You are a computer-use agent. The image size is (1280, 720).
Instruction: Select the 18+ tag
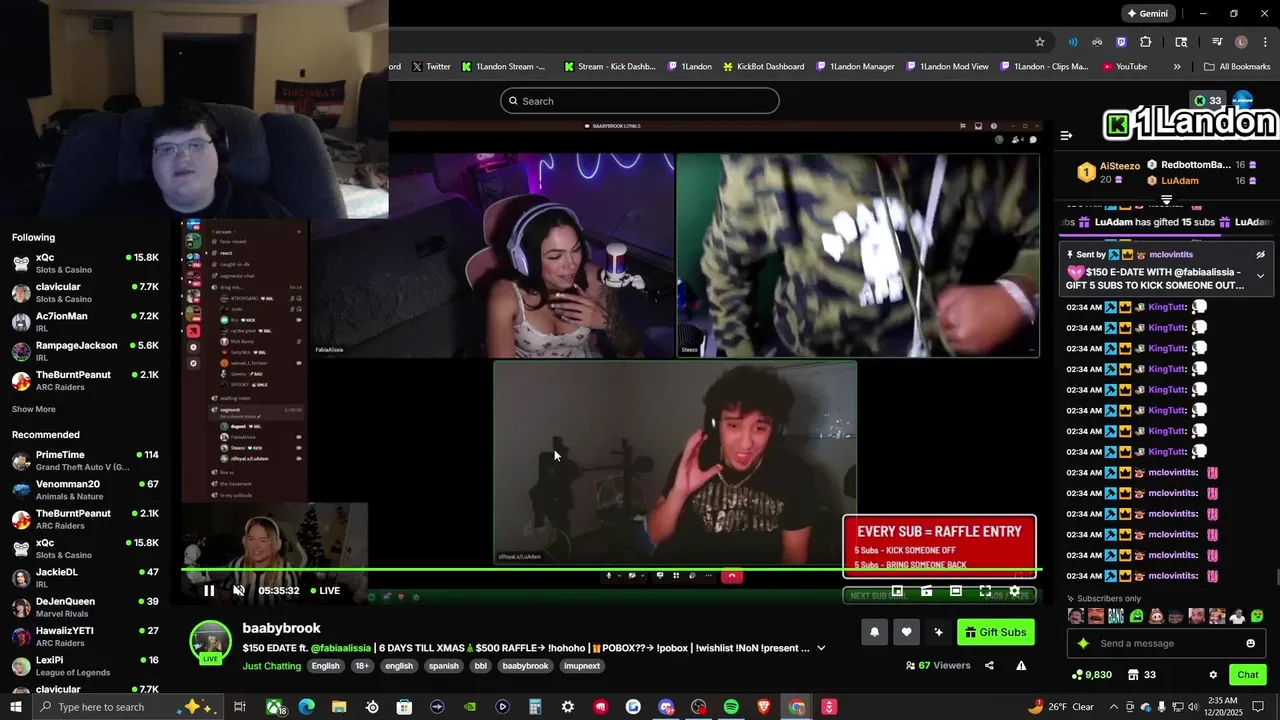point(362,666)
